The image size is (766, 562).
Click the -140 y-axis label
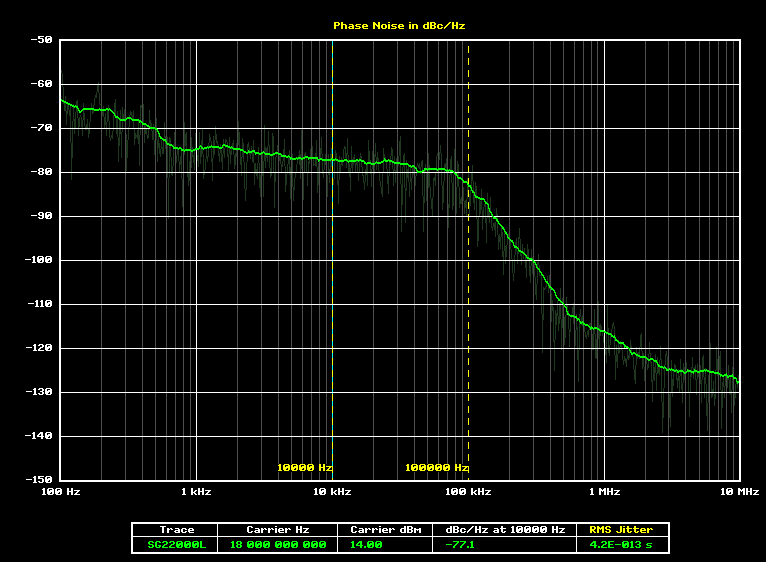[39, 435]
